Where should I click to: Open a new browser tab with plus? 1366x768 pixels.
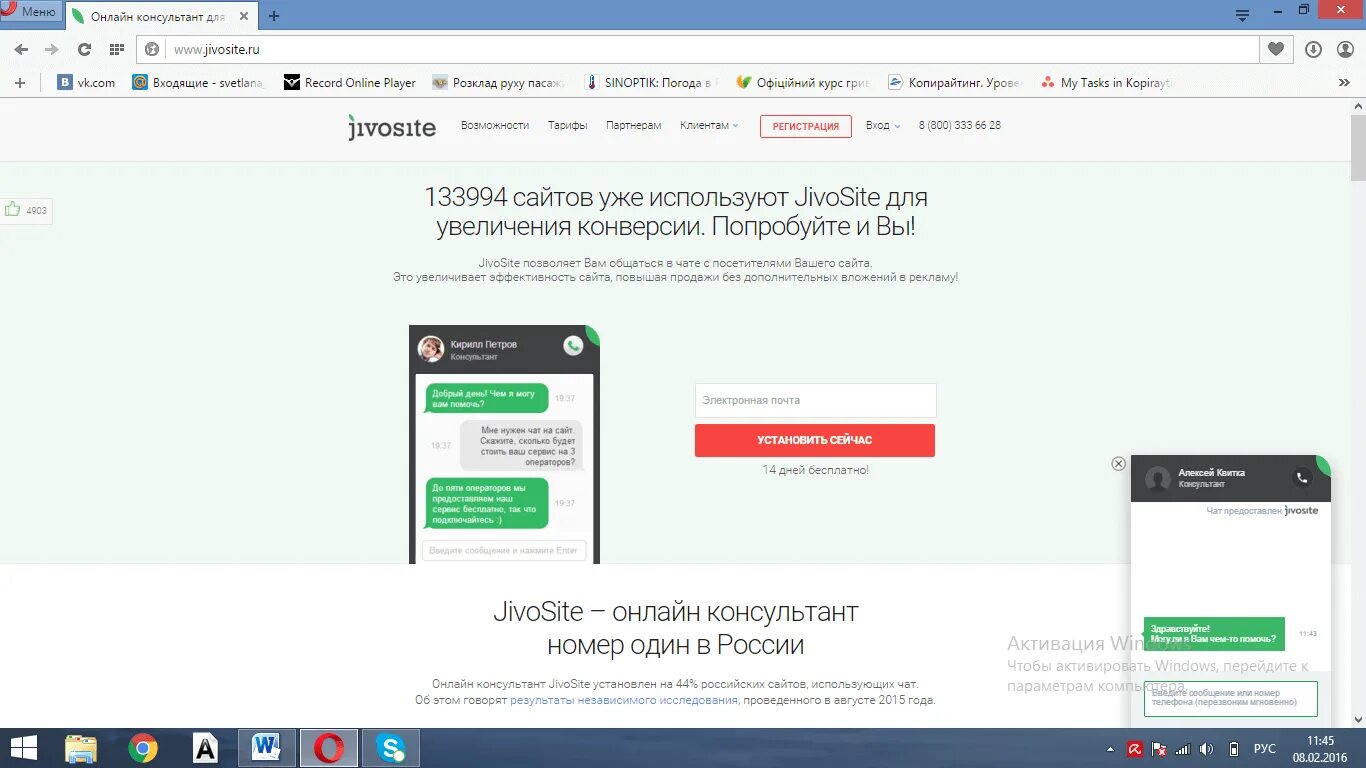(x=274, y=16)
